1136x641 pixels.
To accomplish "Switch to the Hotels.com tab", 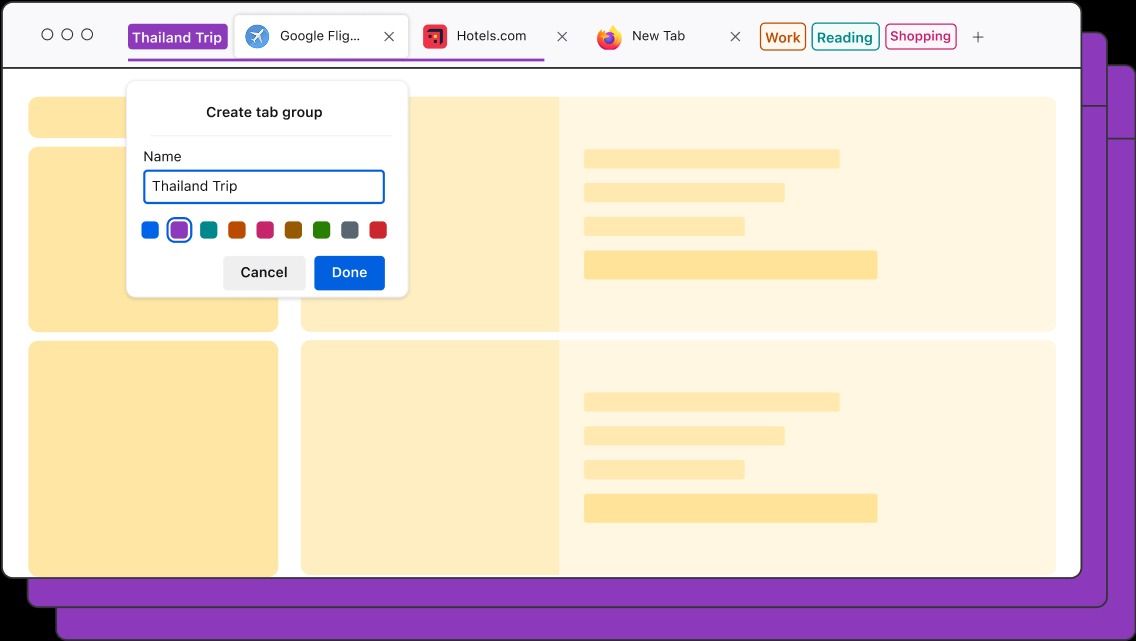I will (x=491, y=36).
